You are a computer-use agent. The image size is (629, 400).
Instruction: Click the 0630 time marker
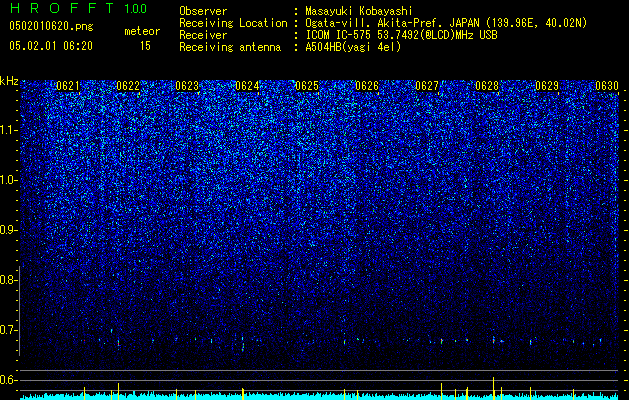[607, 86]
